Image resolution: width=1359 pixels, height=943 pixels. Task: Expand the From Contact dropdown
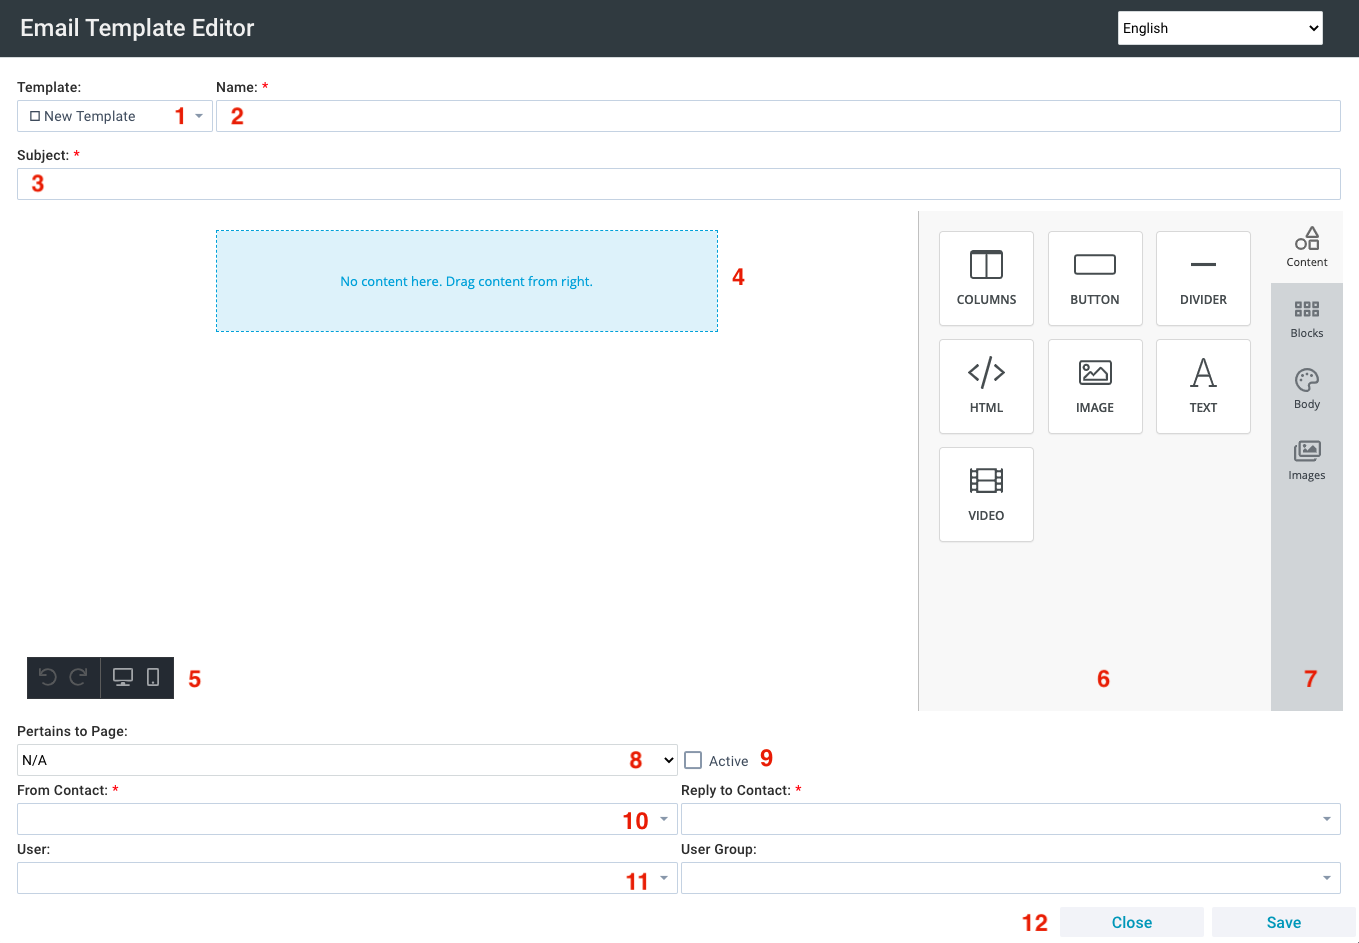click(x=346, y=819)
